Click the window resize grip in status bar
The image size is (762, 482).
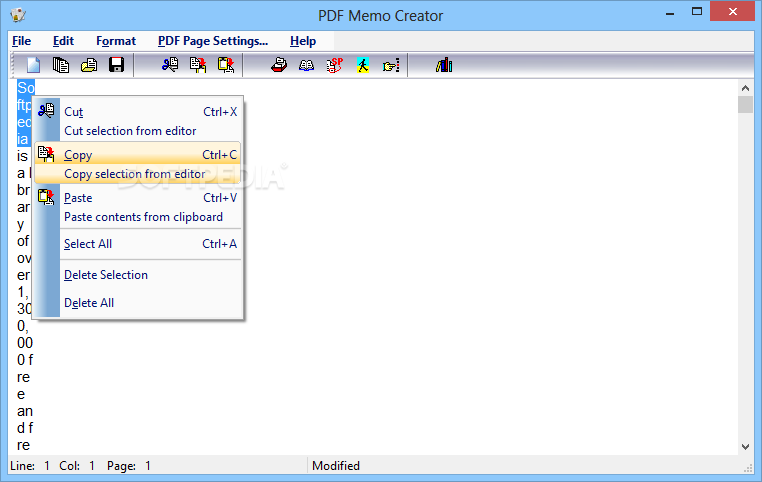(x=748, y=468)
